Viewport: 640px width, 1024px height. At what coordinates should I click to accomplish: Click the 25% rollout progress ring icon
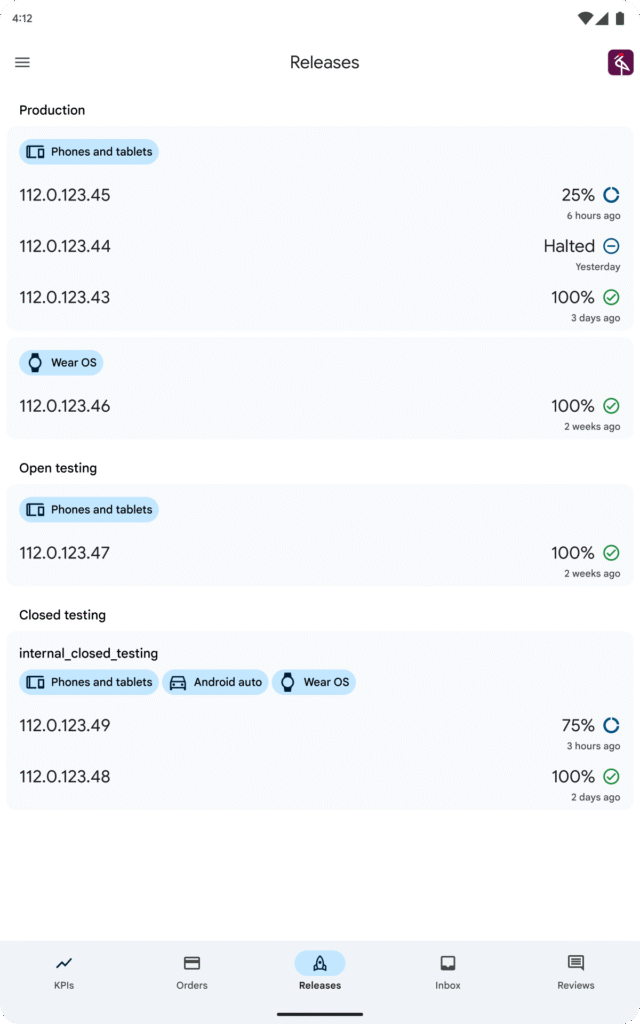coord(611,195)
